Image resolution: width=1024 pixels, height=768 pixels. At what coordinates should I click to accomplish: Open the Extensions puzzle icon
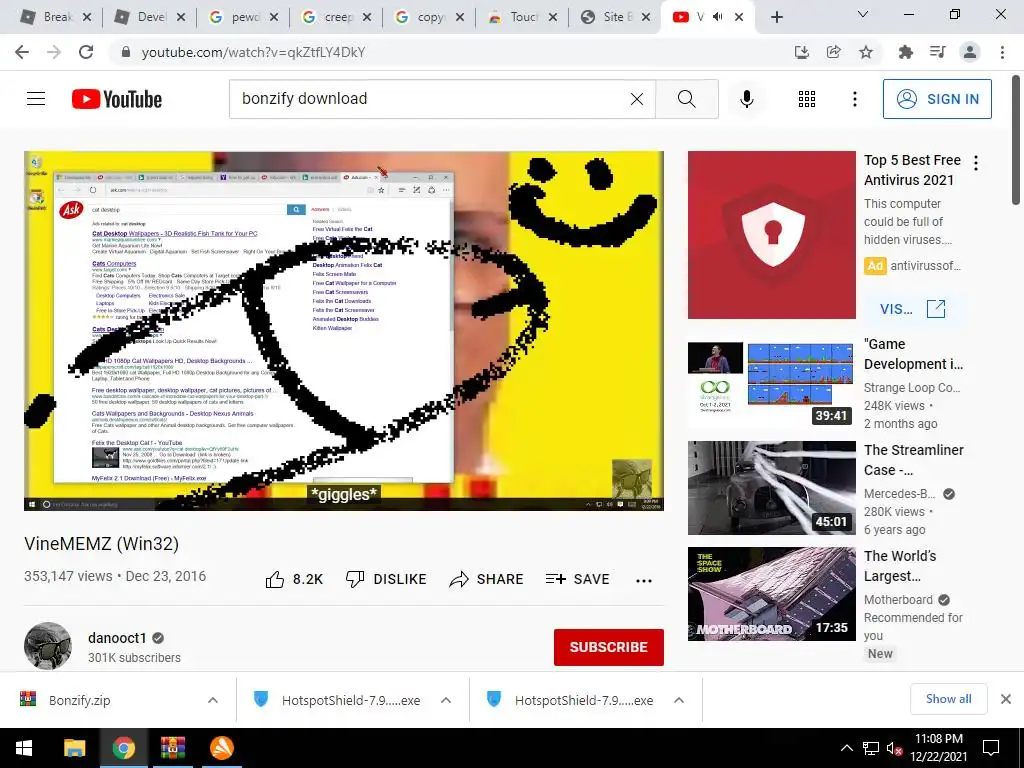(x=905, y=52)
